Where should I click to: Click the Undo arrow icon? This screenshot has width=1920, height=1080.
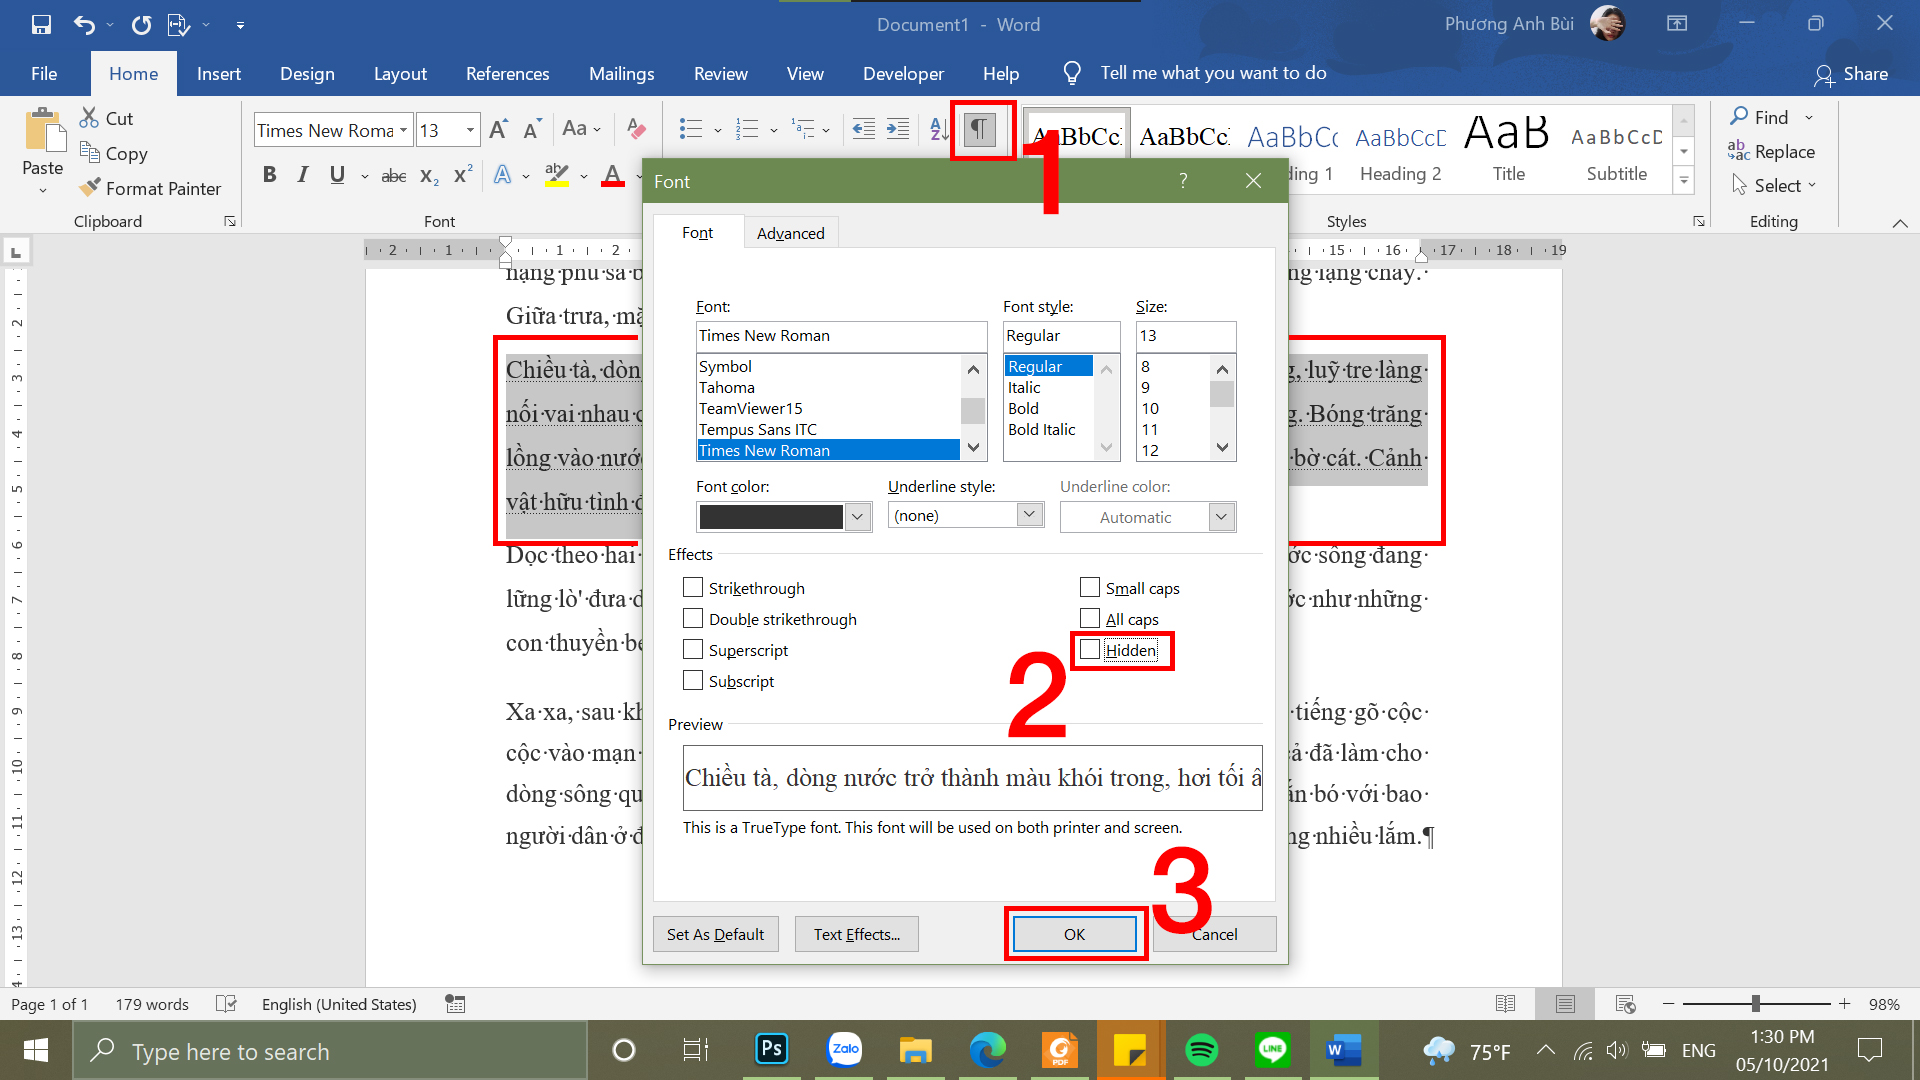(x=84, y=24)
